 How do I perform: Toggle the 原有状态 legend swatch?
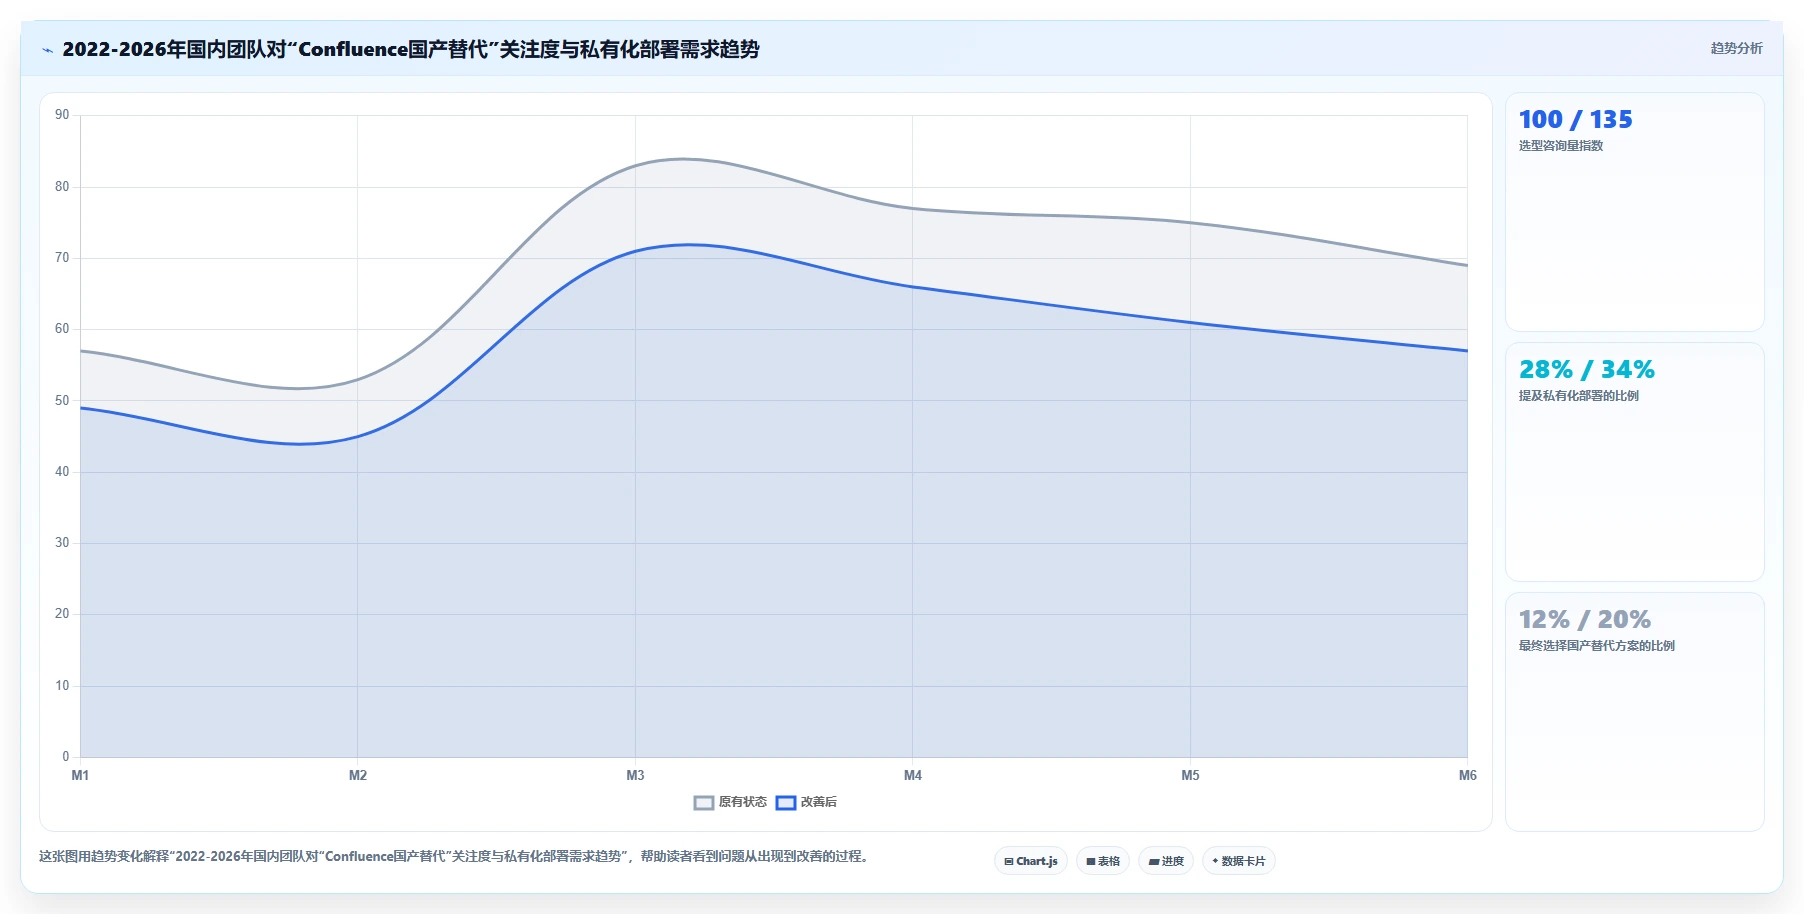(703, 802)
